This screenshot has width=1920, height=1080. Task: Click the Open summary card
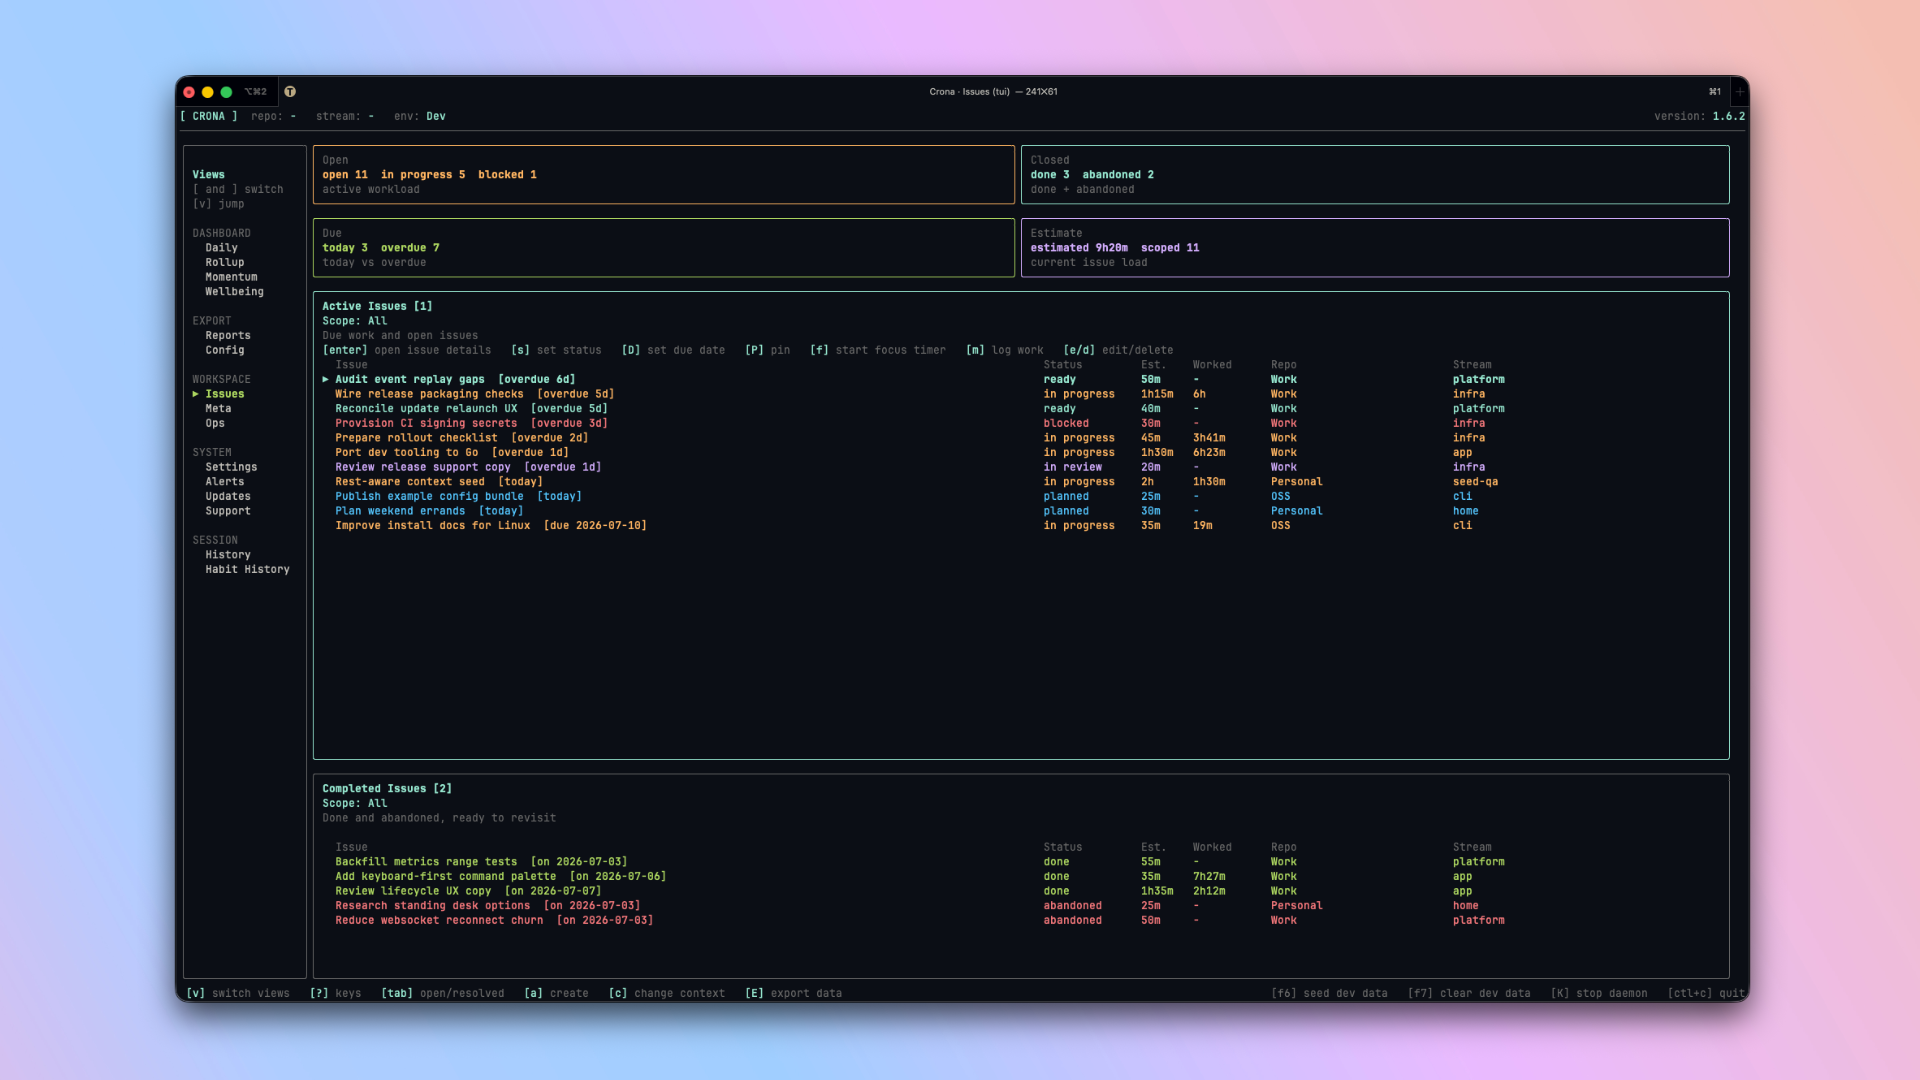pyautogui.click(x=664, y=175)
